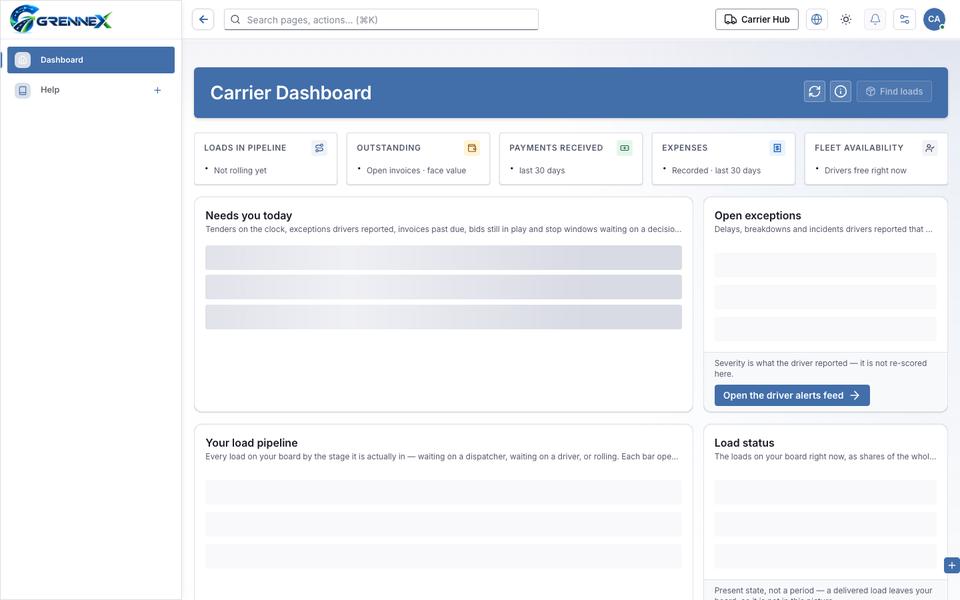
Task: Click the 'FLEET AVAILABILITY' label
Action: [x=859, y=148]
